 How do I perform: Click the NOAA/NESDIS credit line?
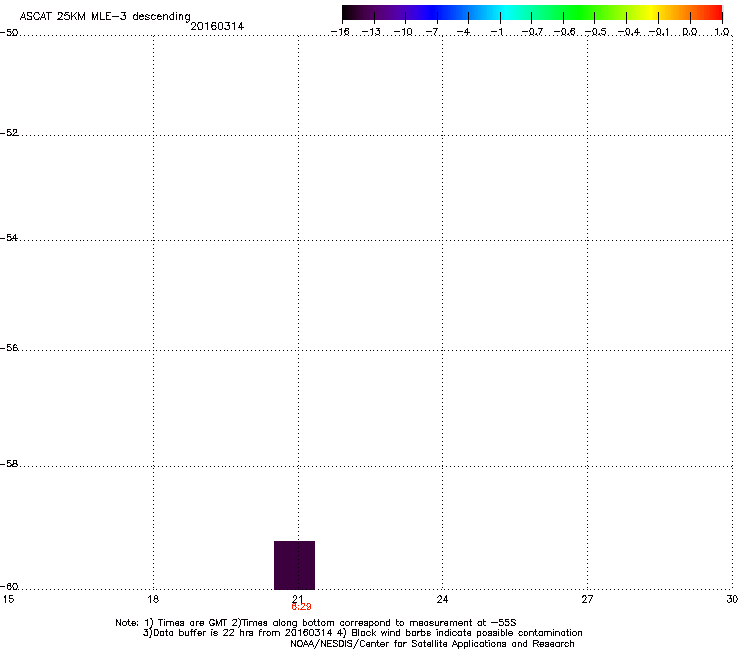pos(432,644)
